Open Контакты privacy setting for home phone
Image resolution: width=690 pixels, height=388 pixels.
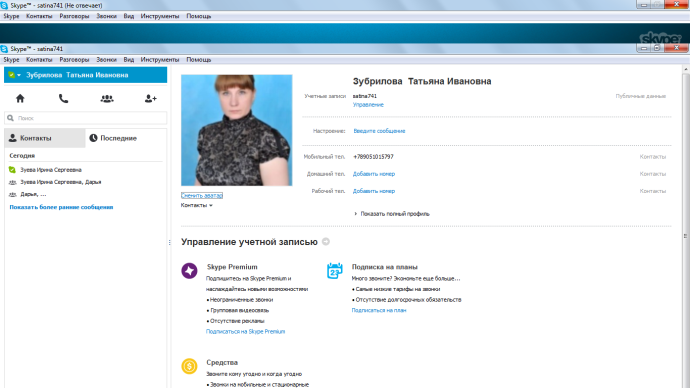[x=653, y=174]
